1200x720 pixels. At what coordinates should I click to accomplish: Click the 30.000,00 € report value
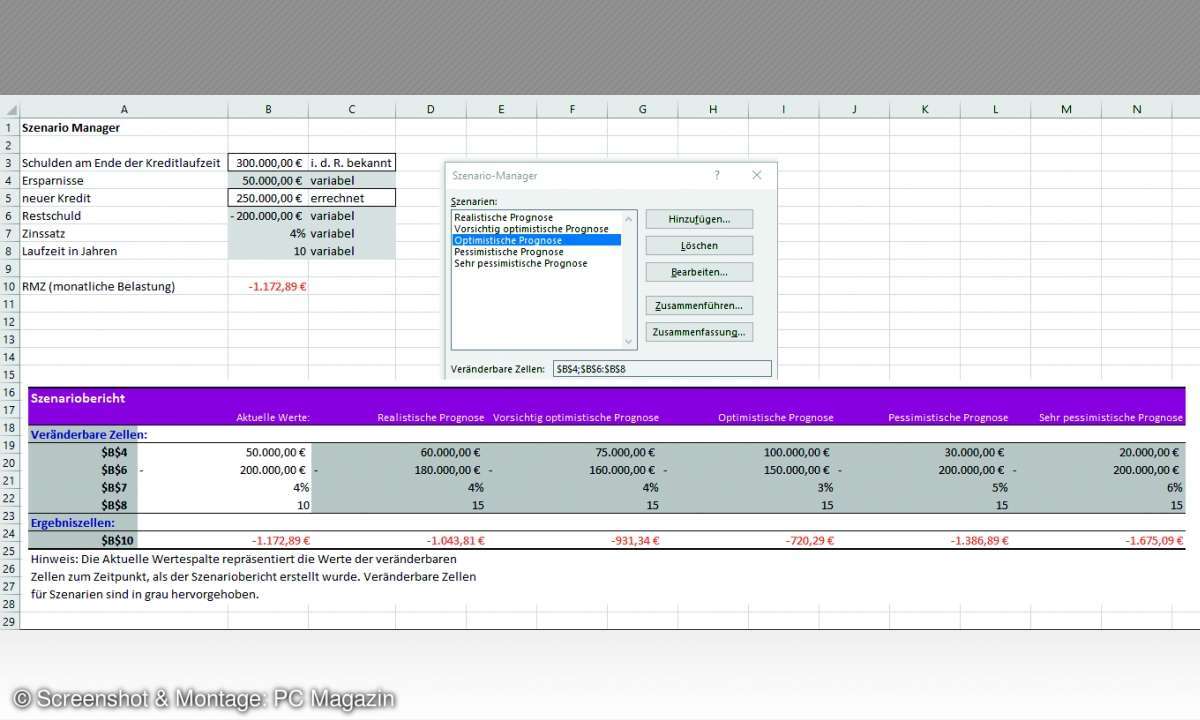[973, 452]
